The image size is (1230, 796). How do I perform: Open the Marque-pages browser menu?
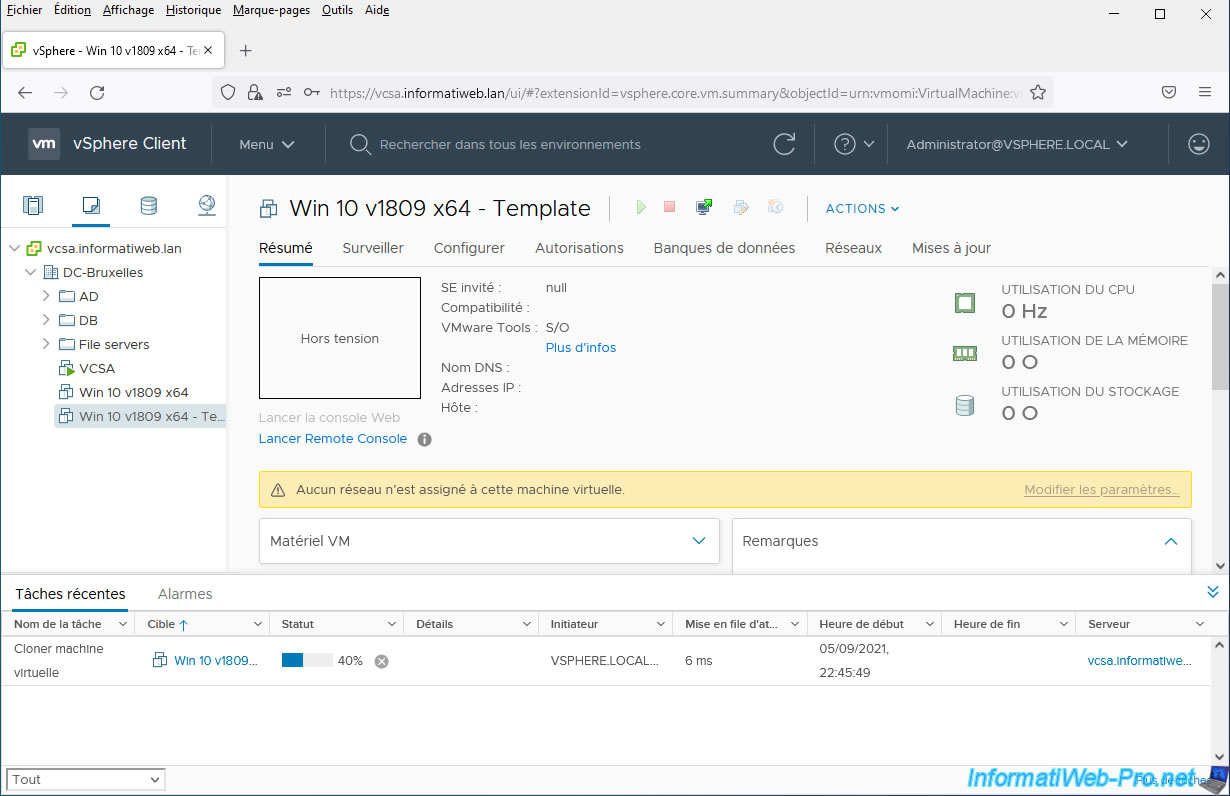(271, 10)
